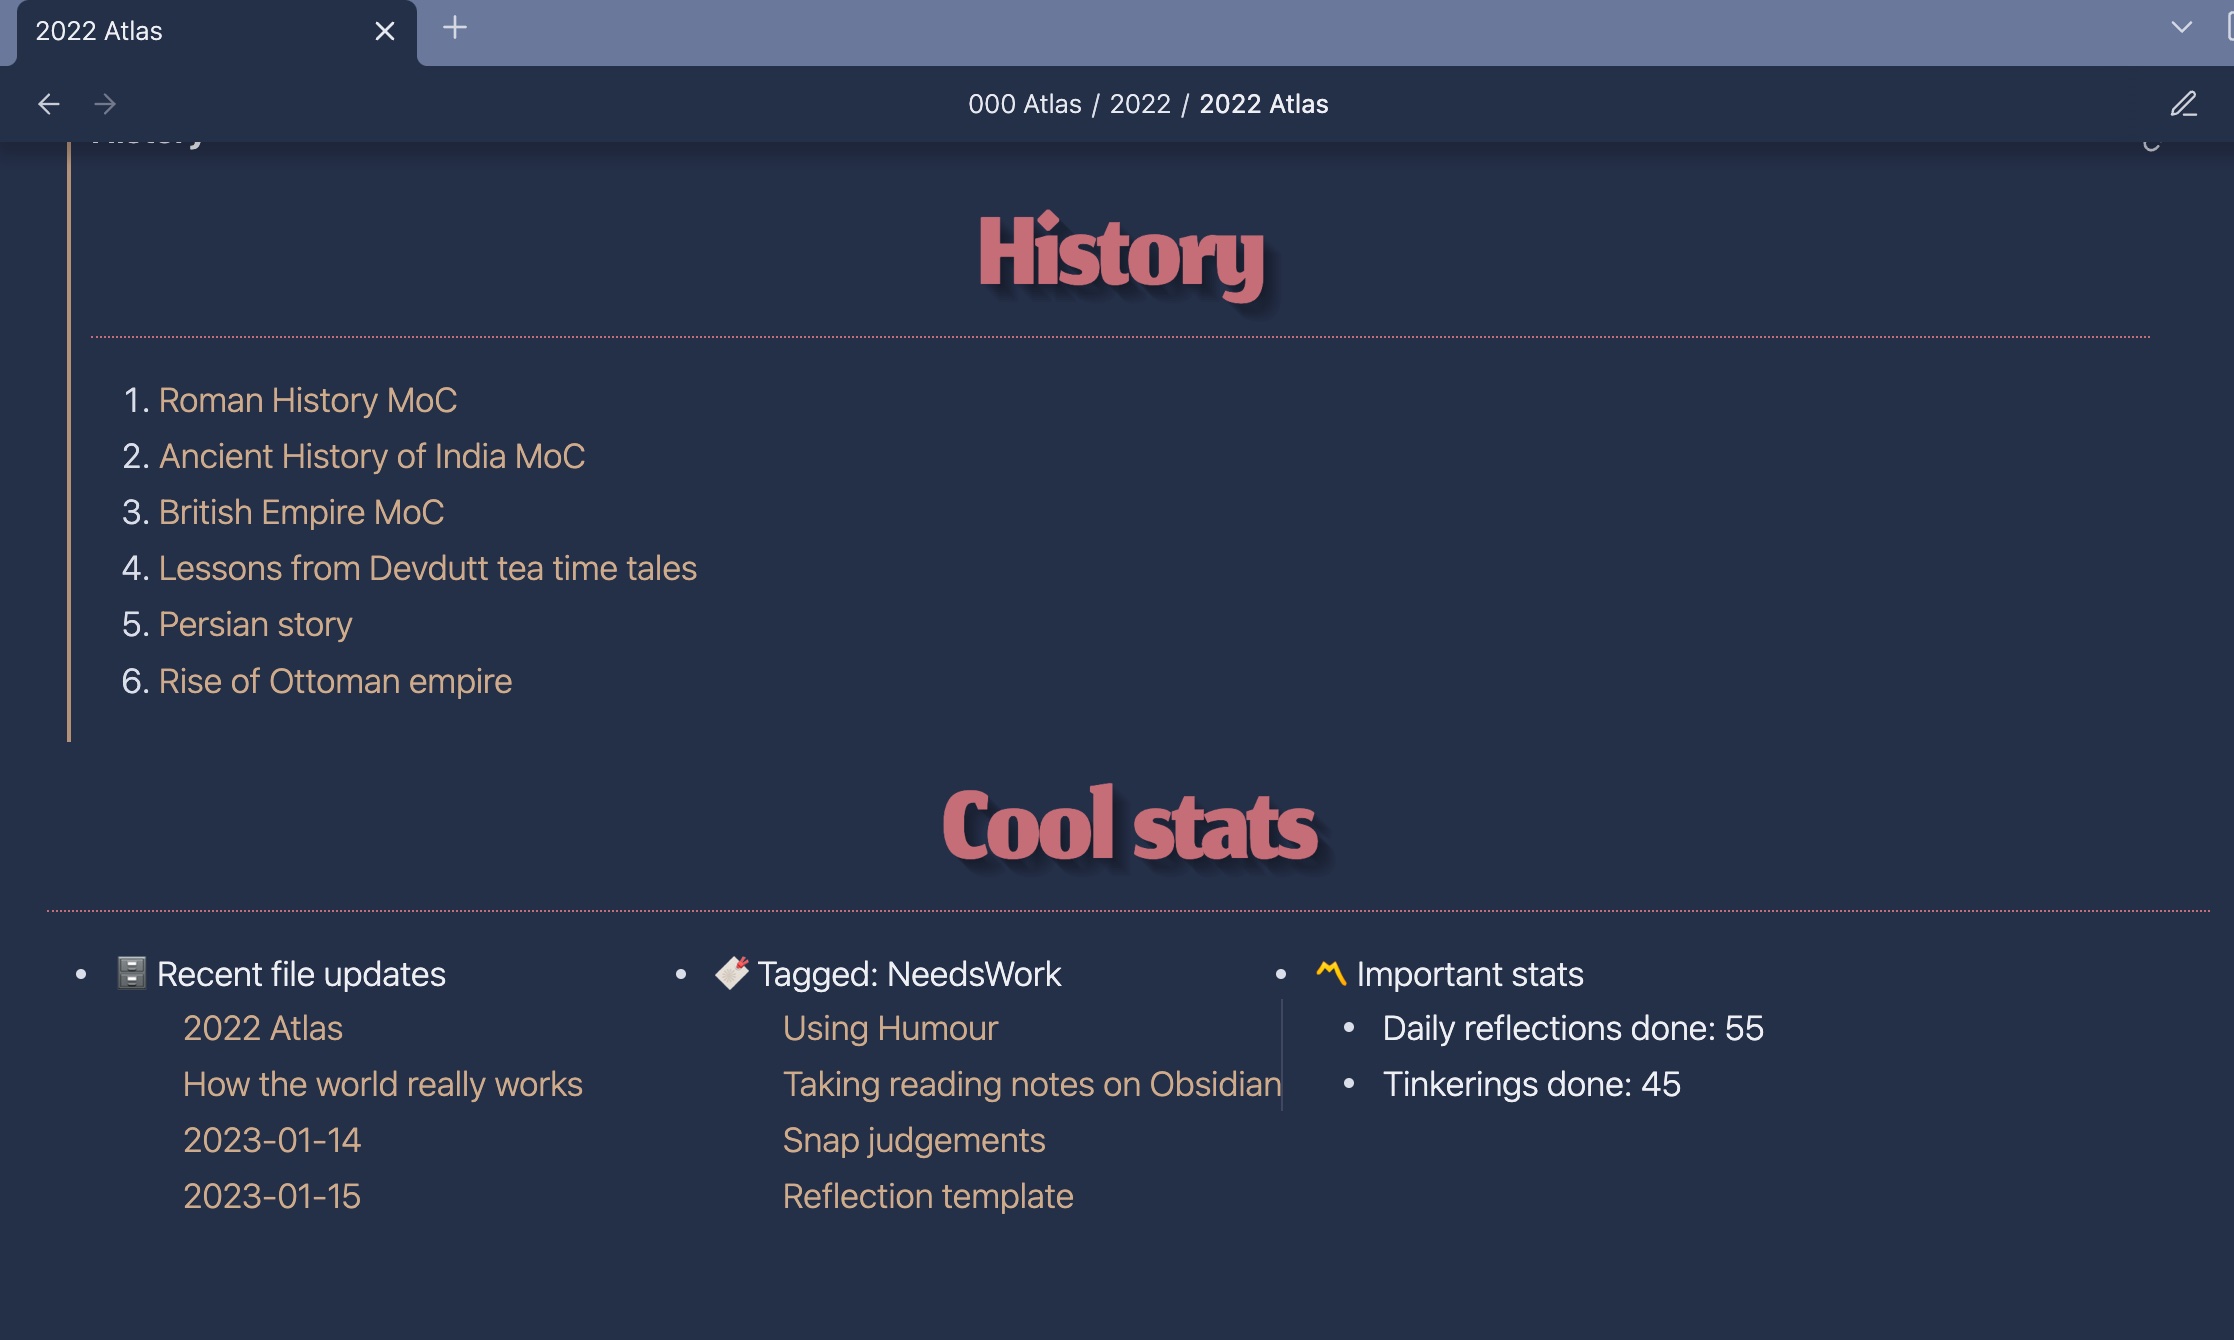Click the 2022 Atlas breadcrumb title

[1264, 104]
